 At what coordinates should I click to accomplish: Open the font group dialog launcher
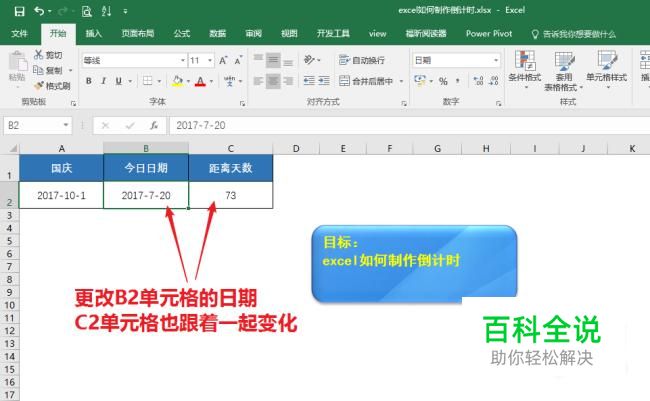click(243, 103)
